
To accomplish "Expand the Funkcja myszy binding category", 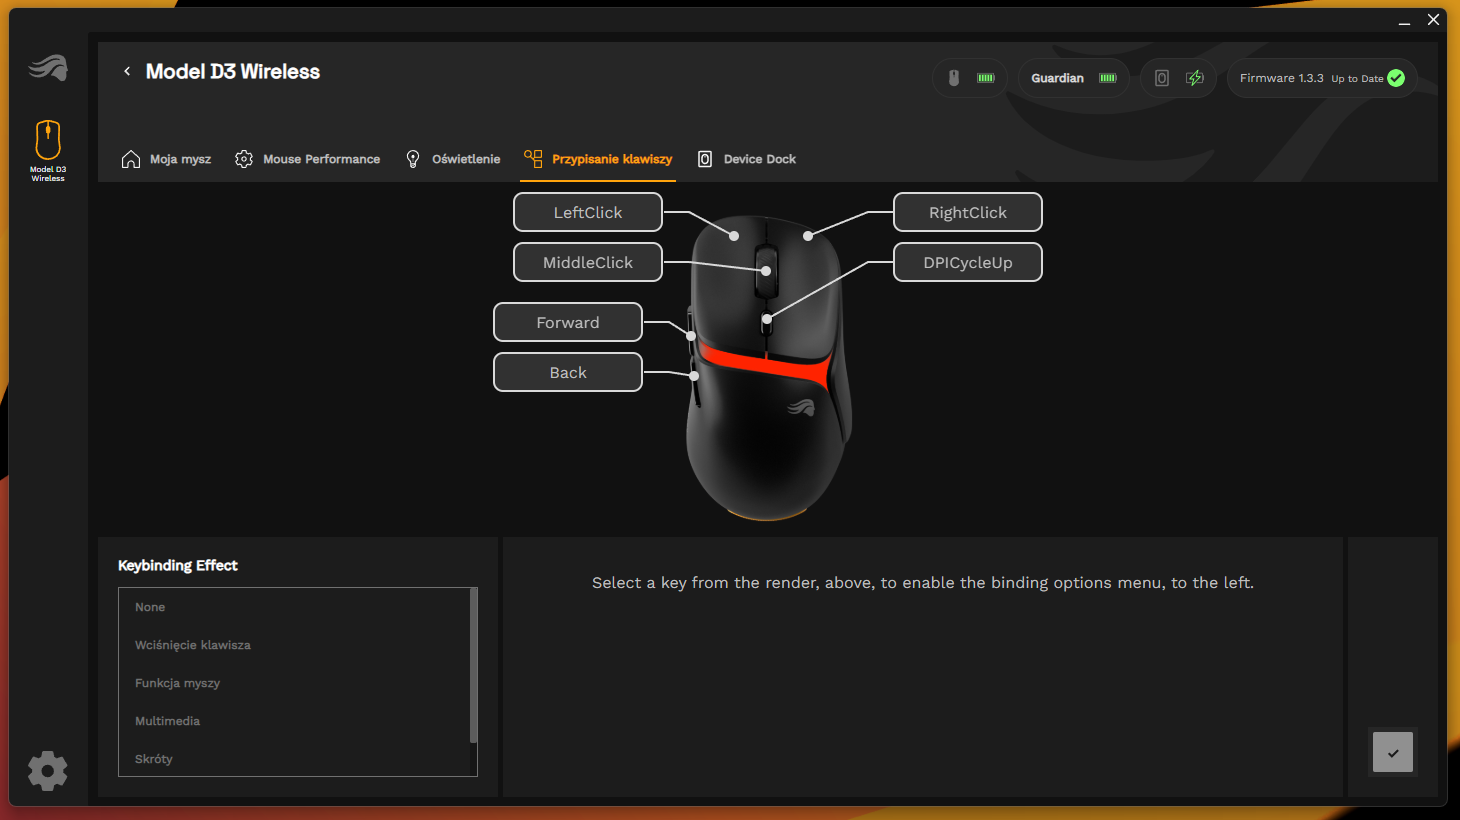I will 178,683.
